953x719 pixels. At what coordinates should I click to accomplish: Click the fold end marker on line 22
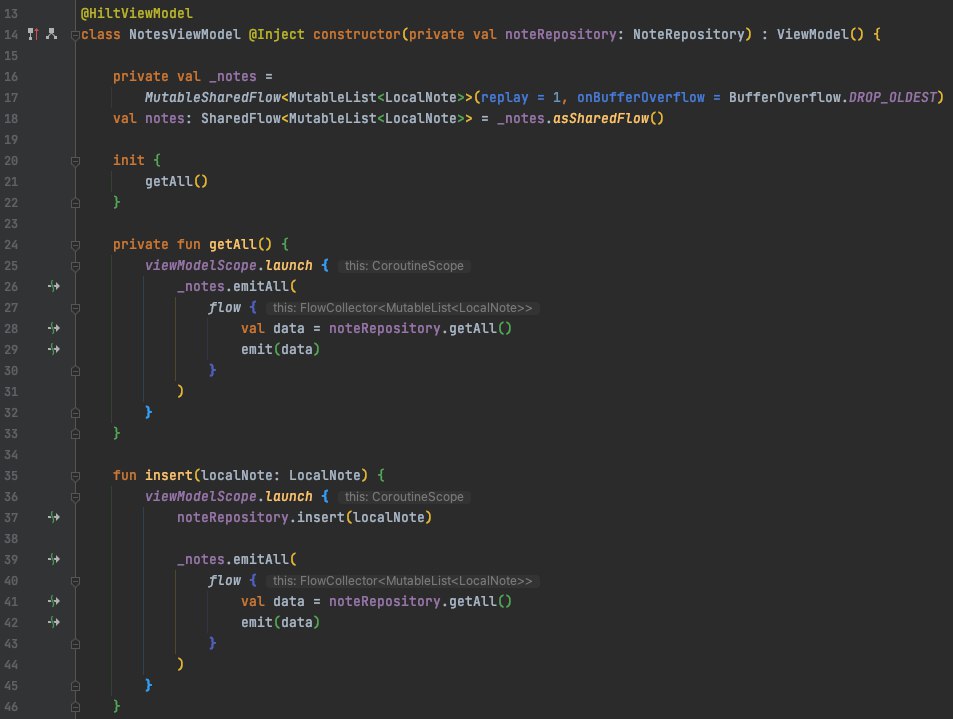pos(75,203)
